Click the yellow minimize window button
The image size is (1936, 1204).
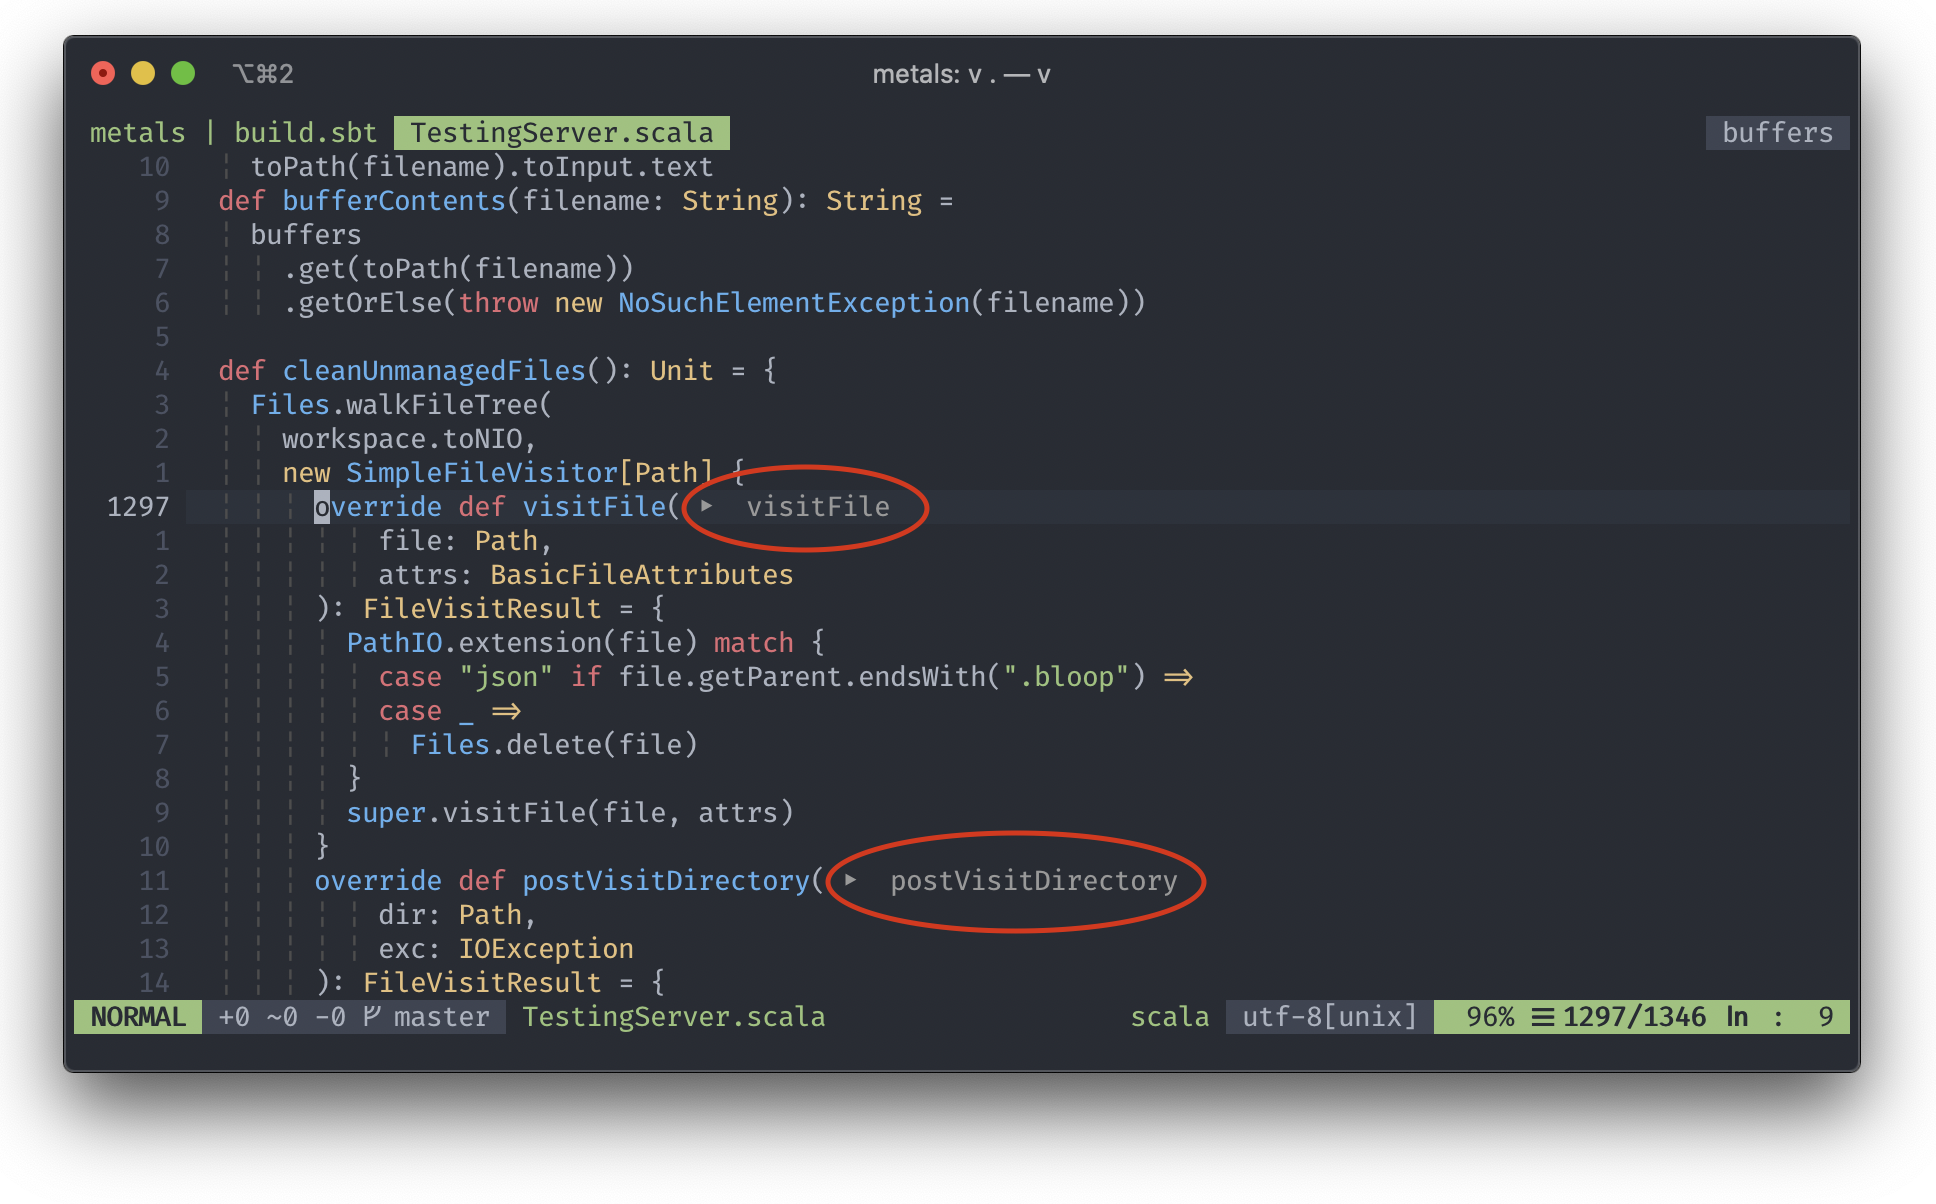[x=143, y=74]
